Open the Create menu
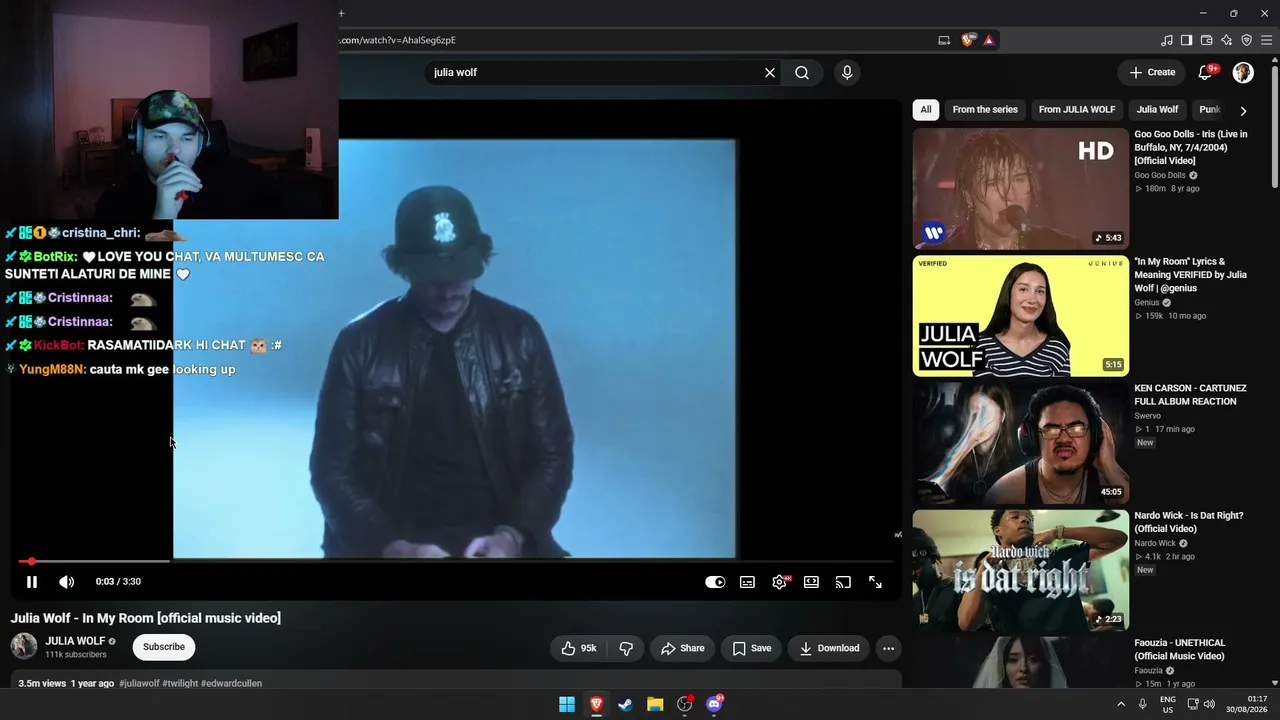This screenshot has height=720, width=1280. (x=1152, y=72)
